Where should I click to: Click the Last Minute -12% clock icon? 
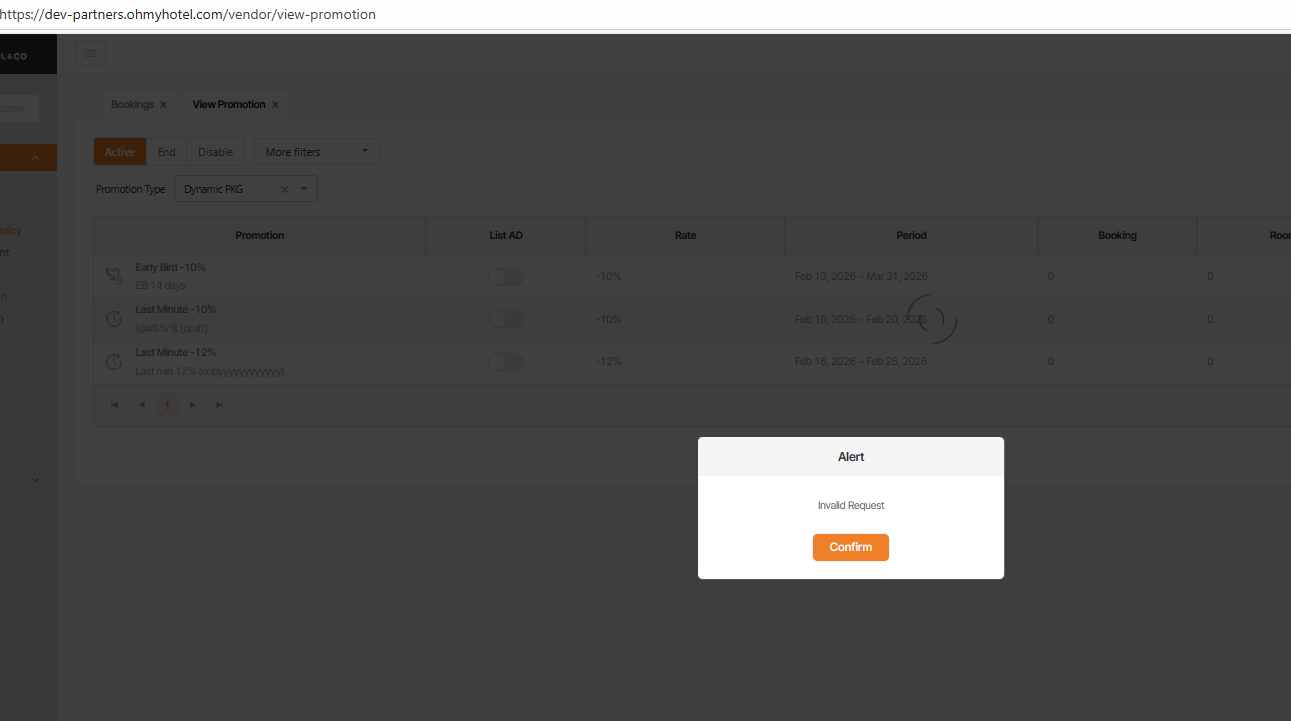tap(114, 362)
